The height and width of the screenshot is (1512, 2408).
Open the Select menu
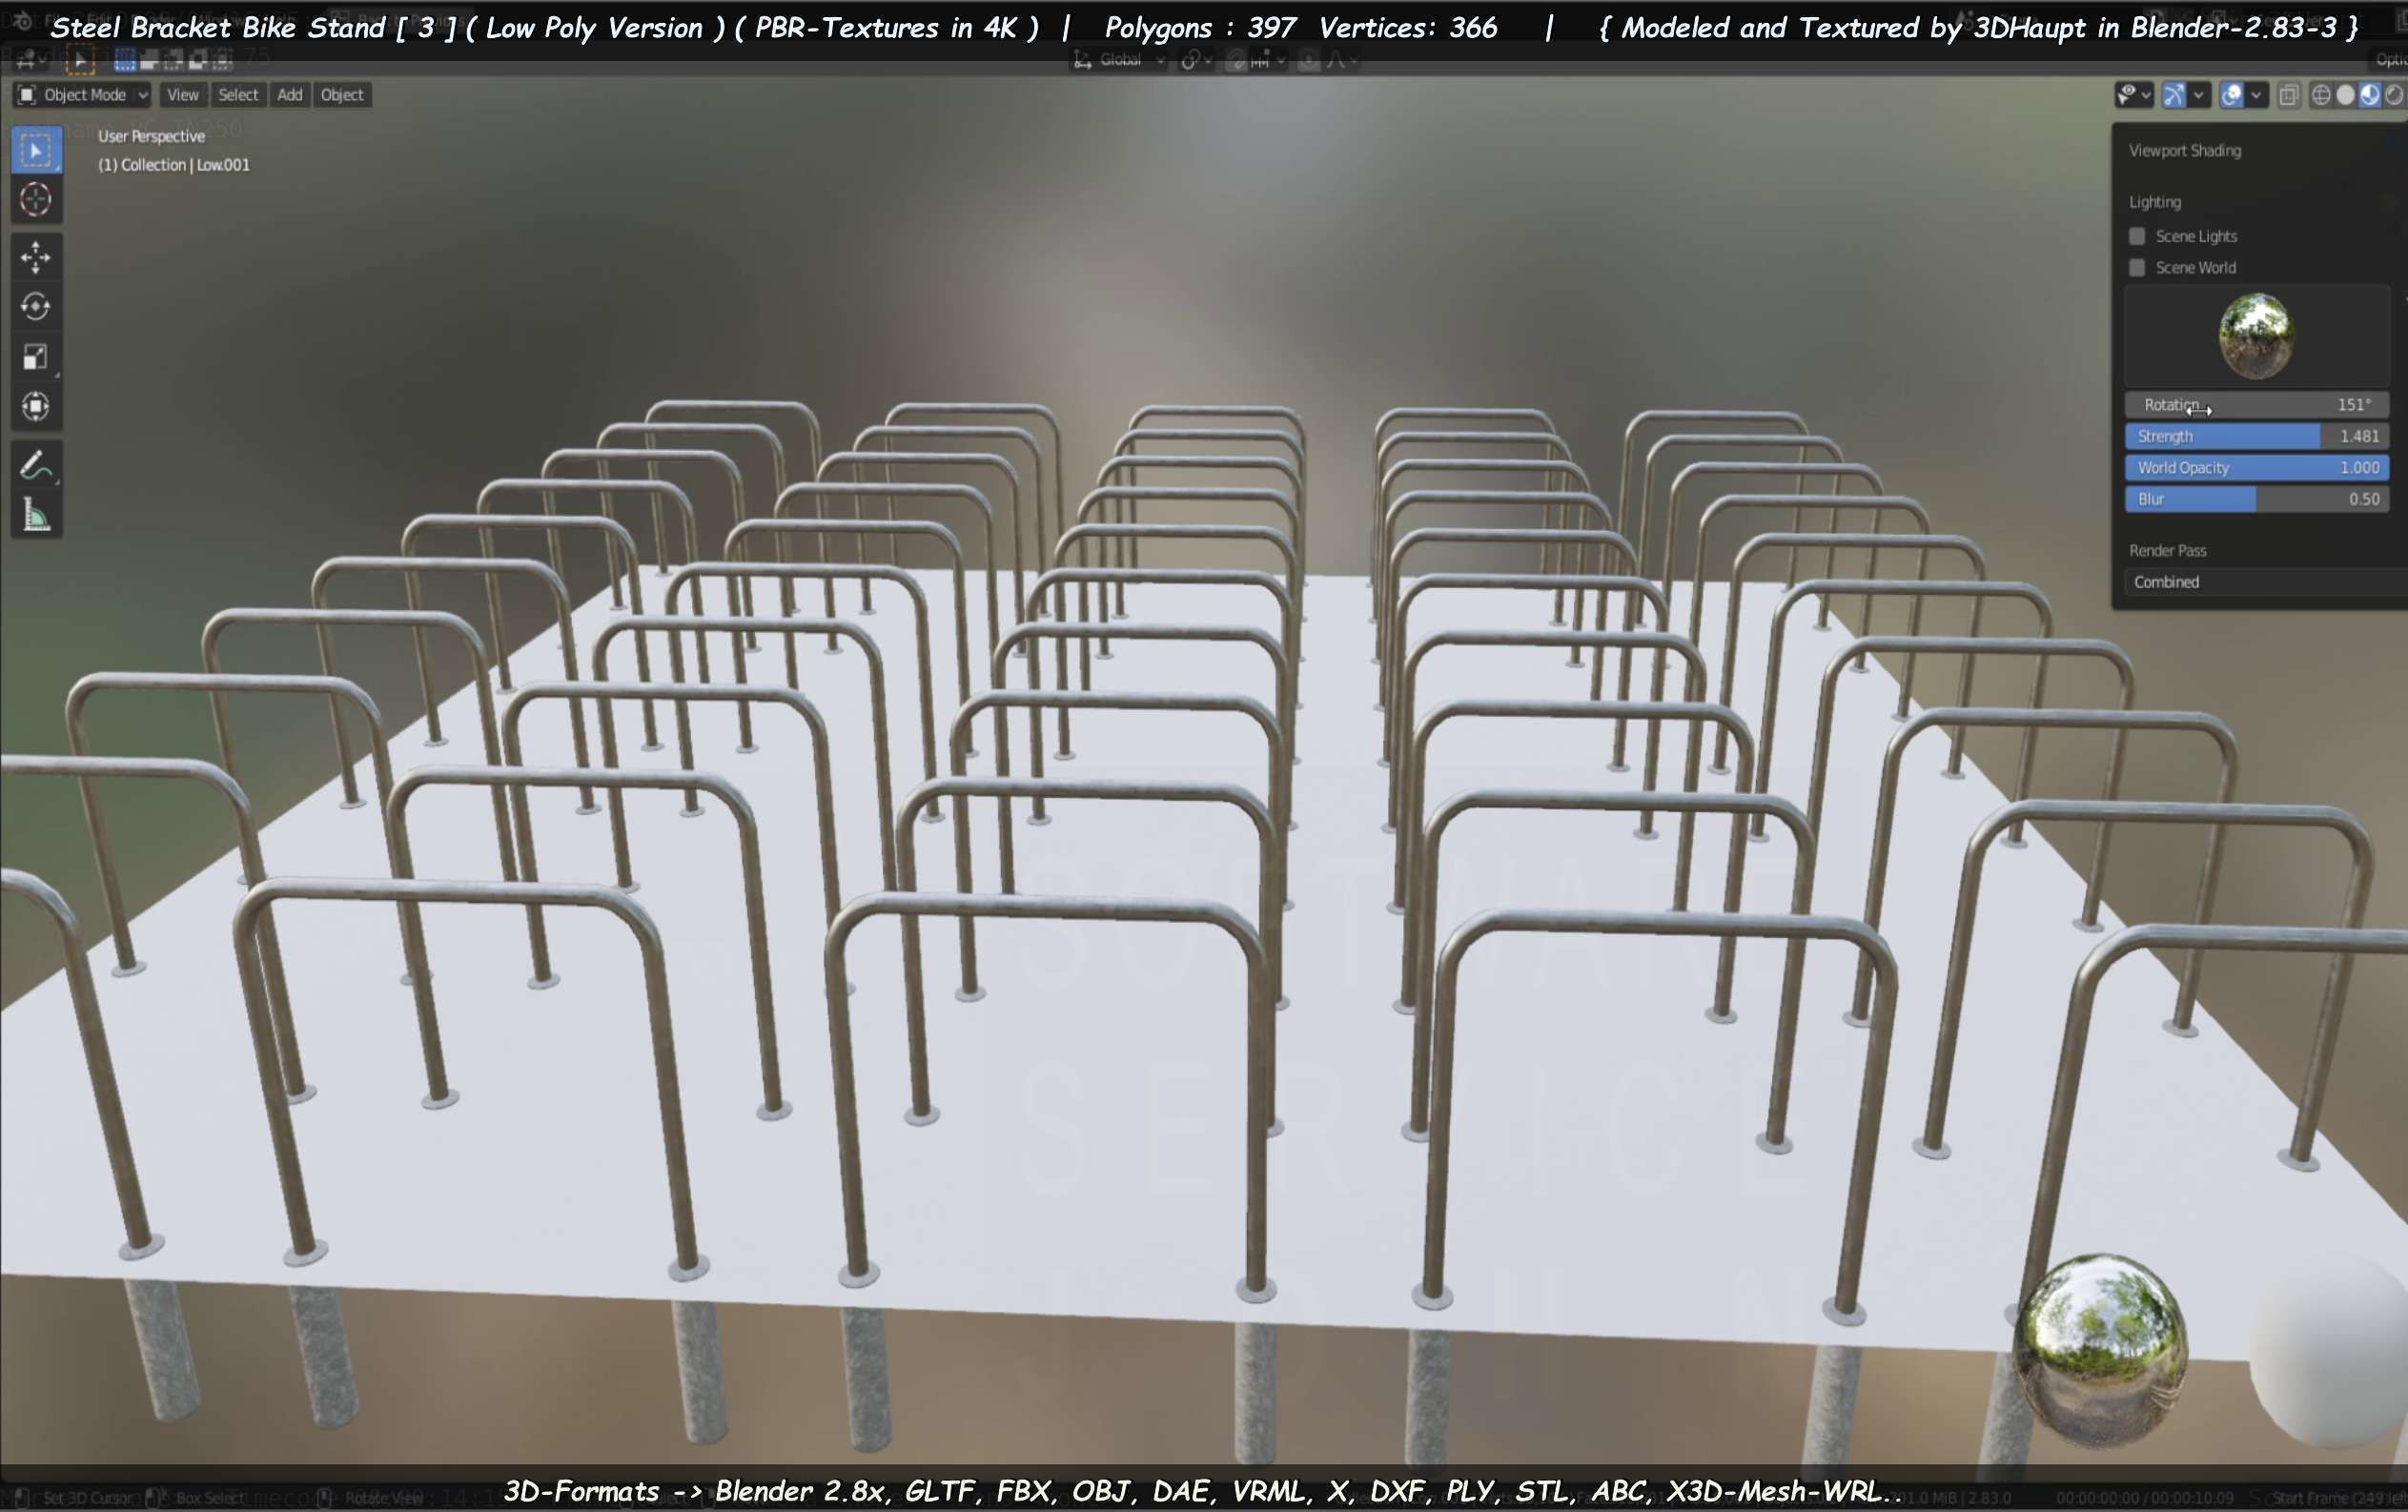click(x=238, y=95)
